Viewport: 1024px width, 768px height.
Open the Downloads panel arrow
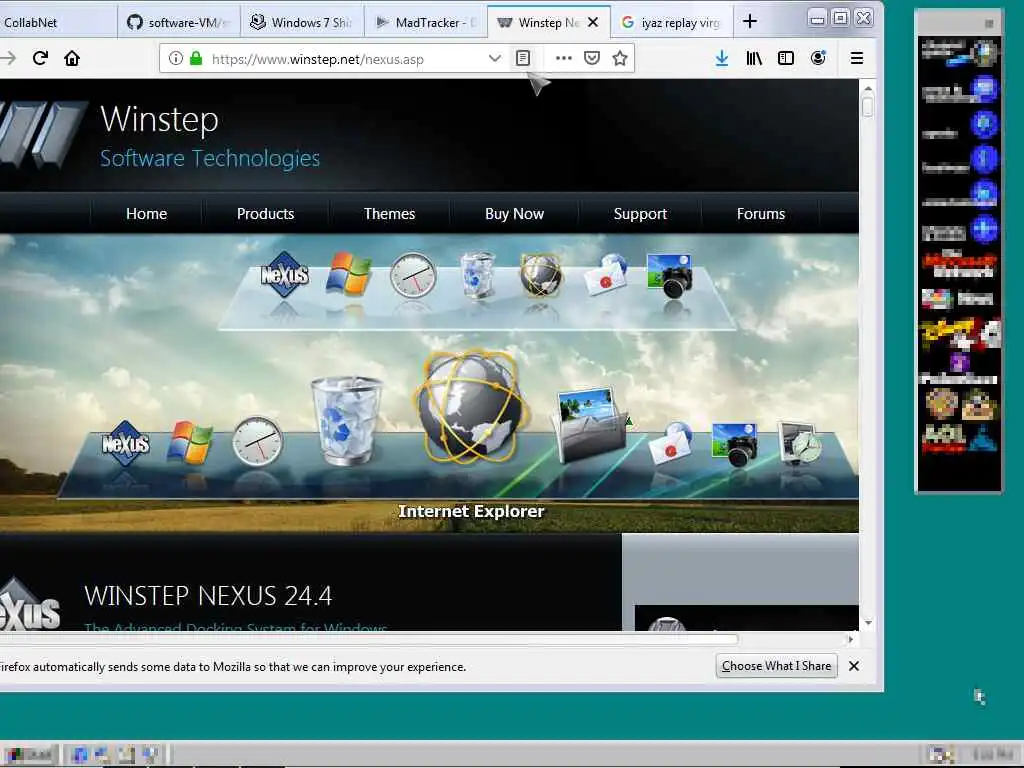click(722, 58)
